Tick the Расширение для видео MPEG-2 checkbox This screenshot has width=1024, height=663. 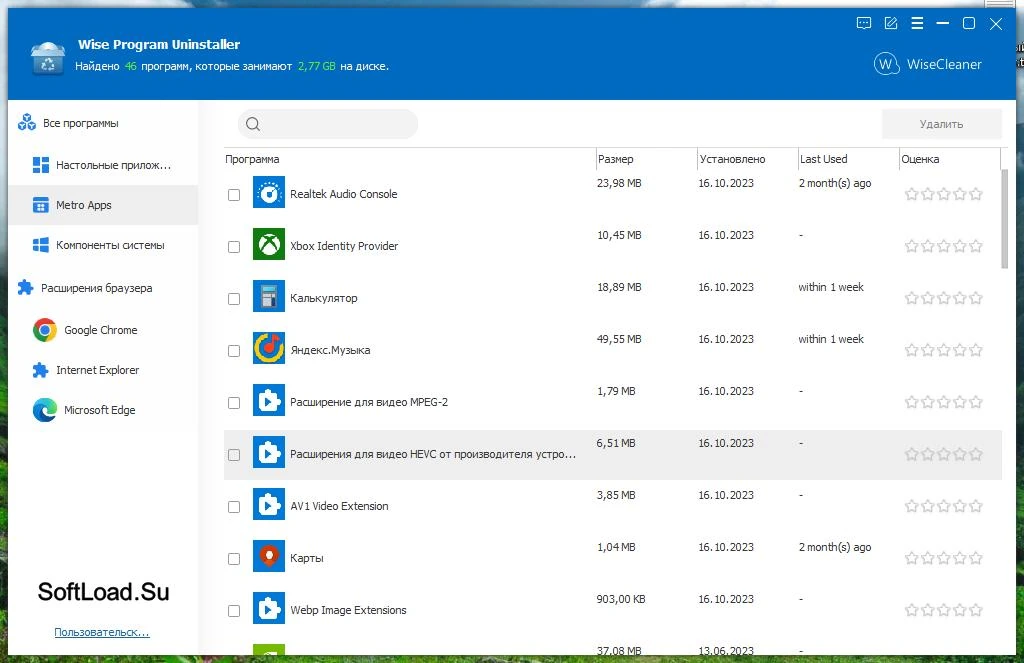[234, 402]
